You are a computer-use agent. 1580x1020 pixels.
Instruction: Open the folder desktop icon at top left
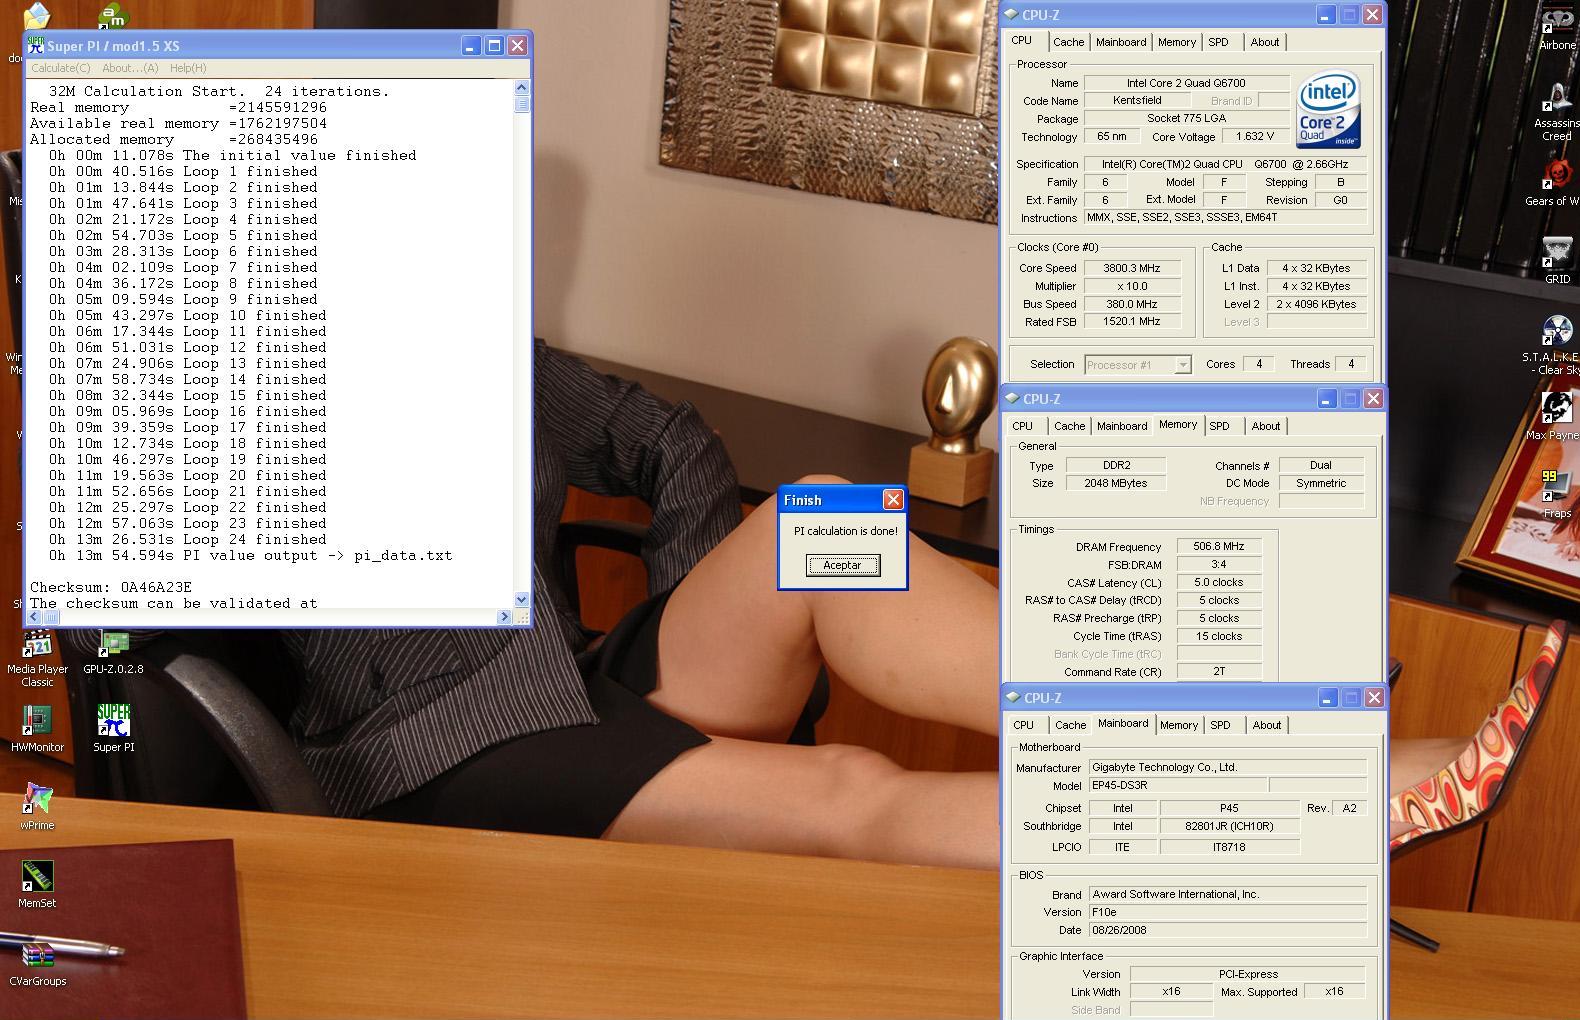[x=37, y=15]
